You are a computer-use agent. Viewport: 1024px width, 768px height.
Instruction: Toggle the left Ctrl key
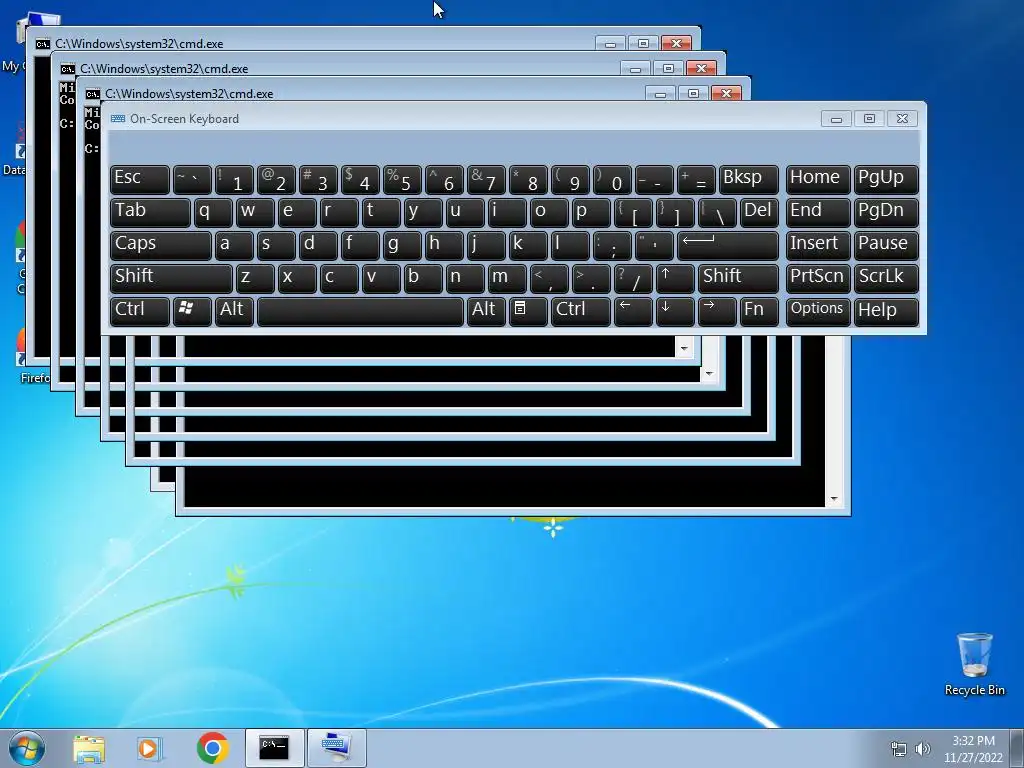(140, 311)
